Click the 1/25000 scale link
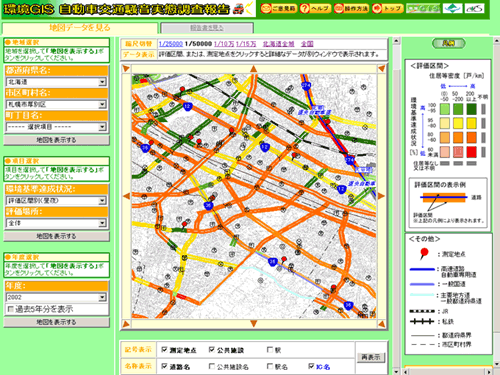 pyautogui.click(x=170, y=44)
